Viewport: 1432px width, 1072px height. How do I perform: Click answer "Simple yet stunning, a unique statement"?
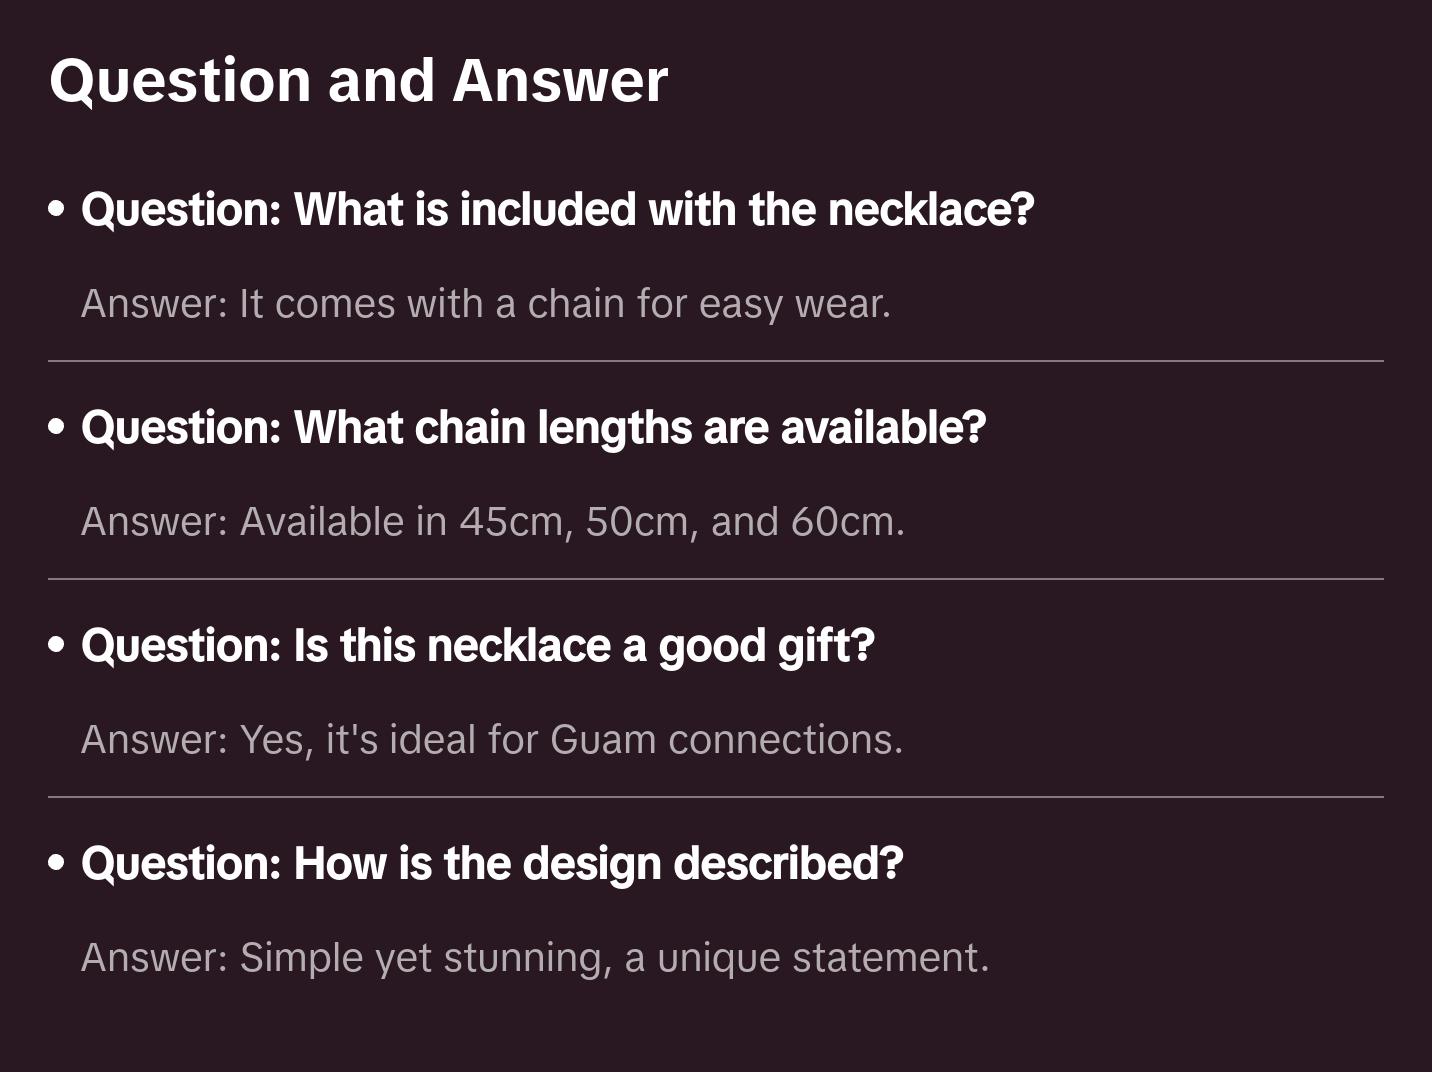[x=534, y=957]
